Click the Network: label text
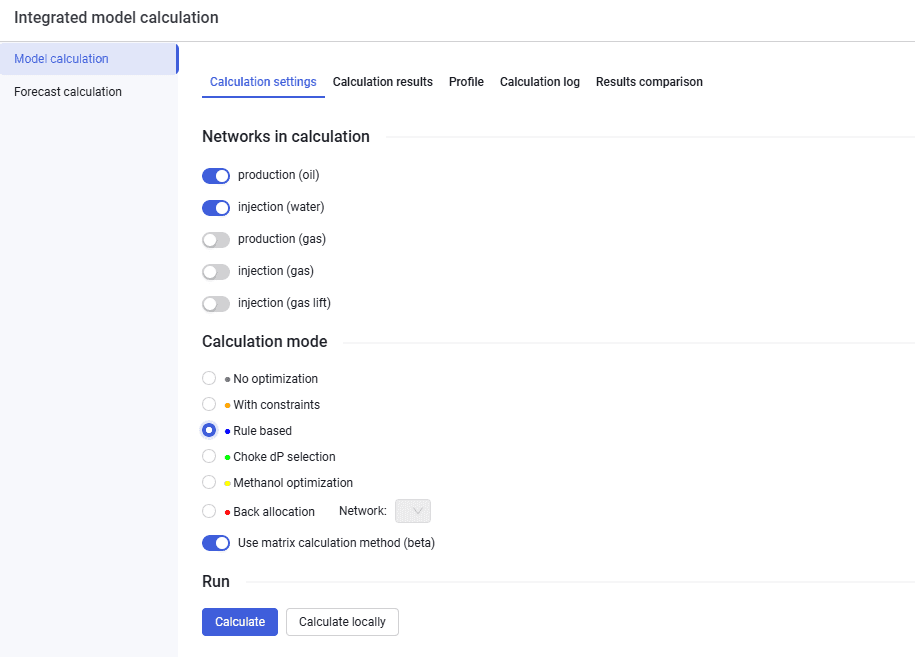 coord(363,511)
